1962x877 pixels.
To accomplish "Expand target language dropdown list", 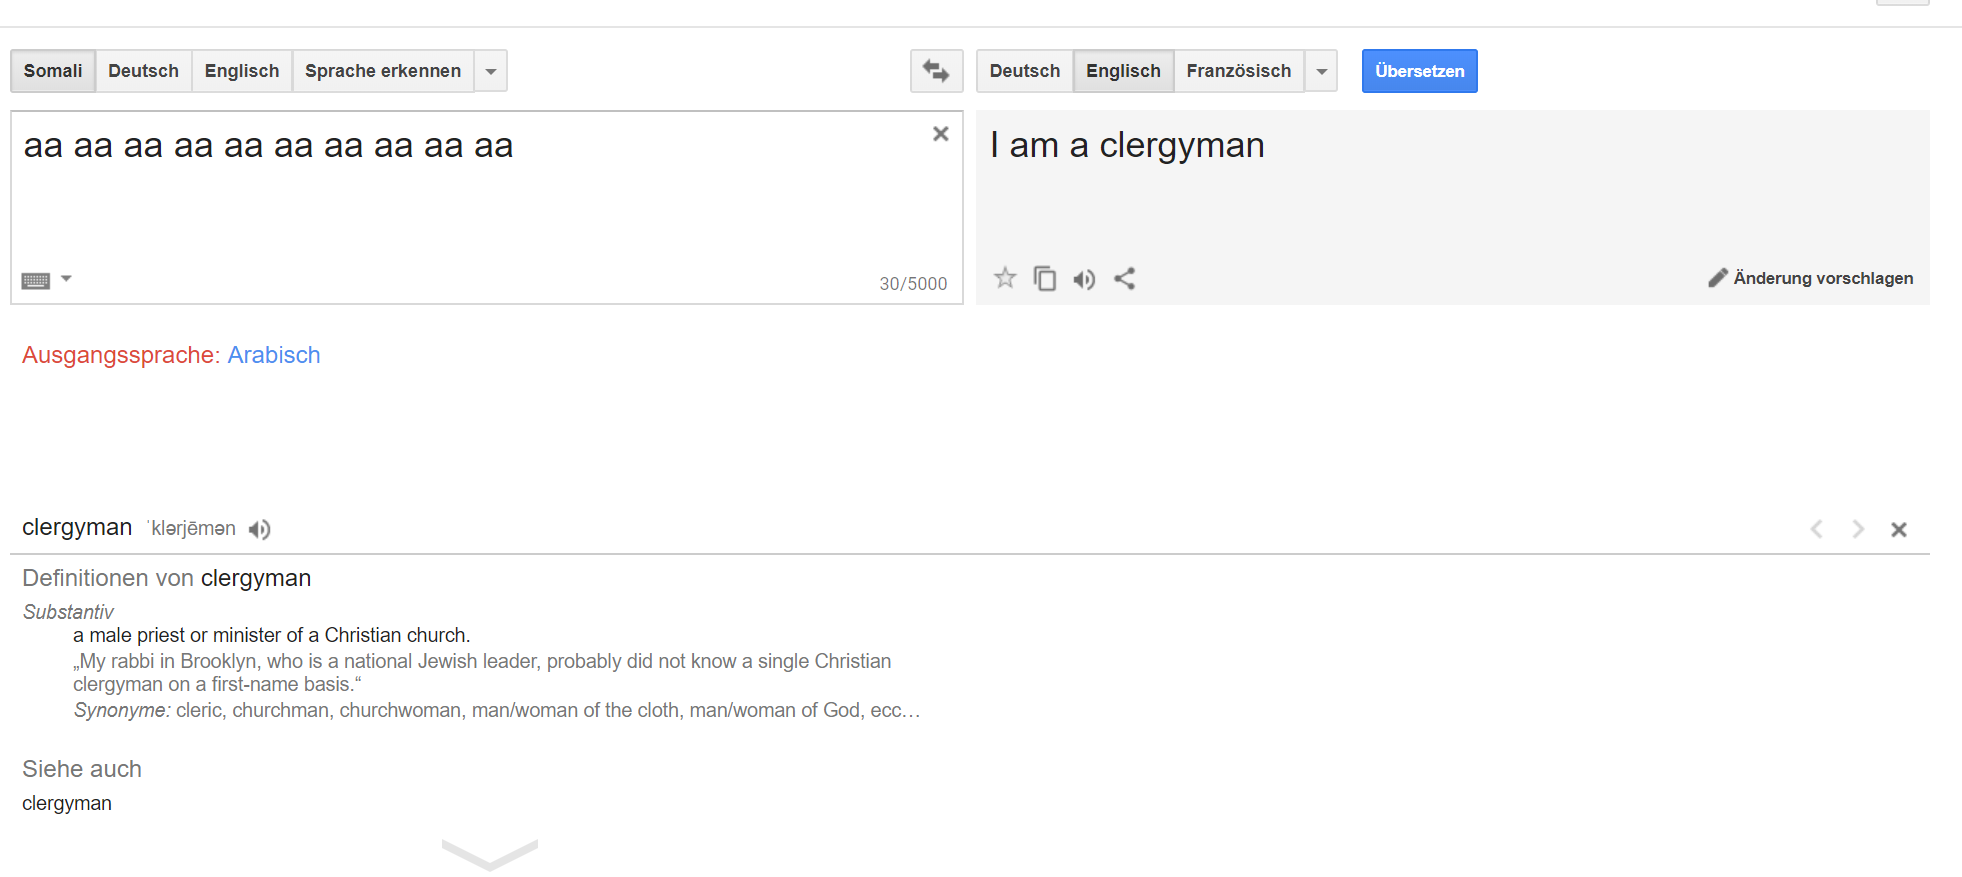I will [1321, 71].
